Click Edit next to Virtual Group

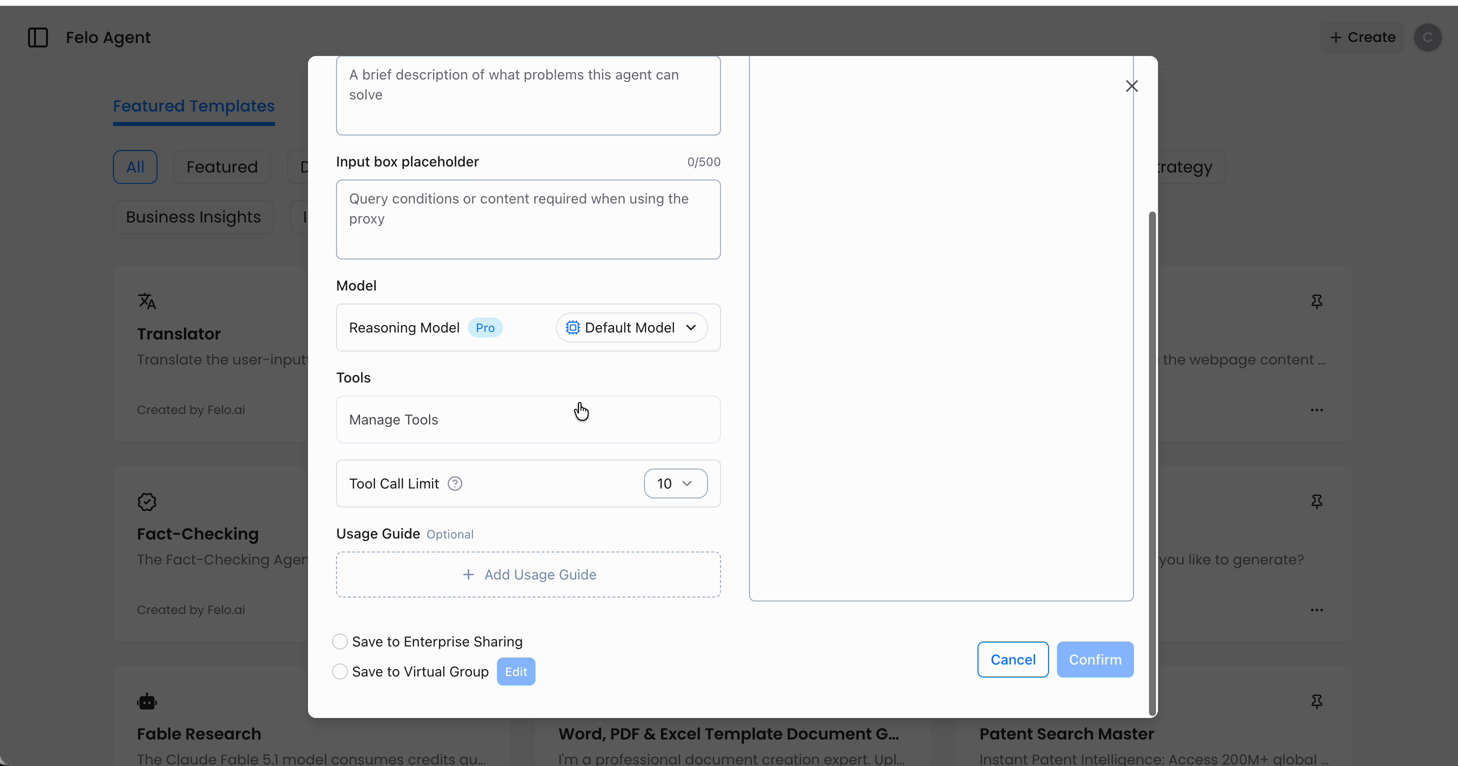point(516,672)
